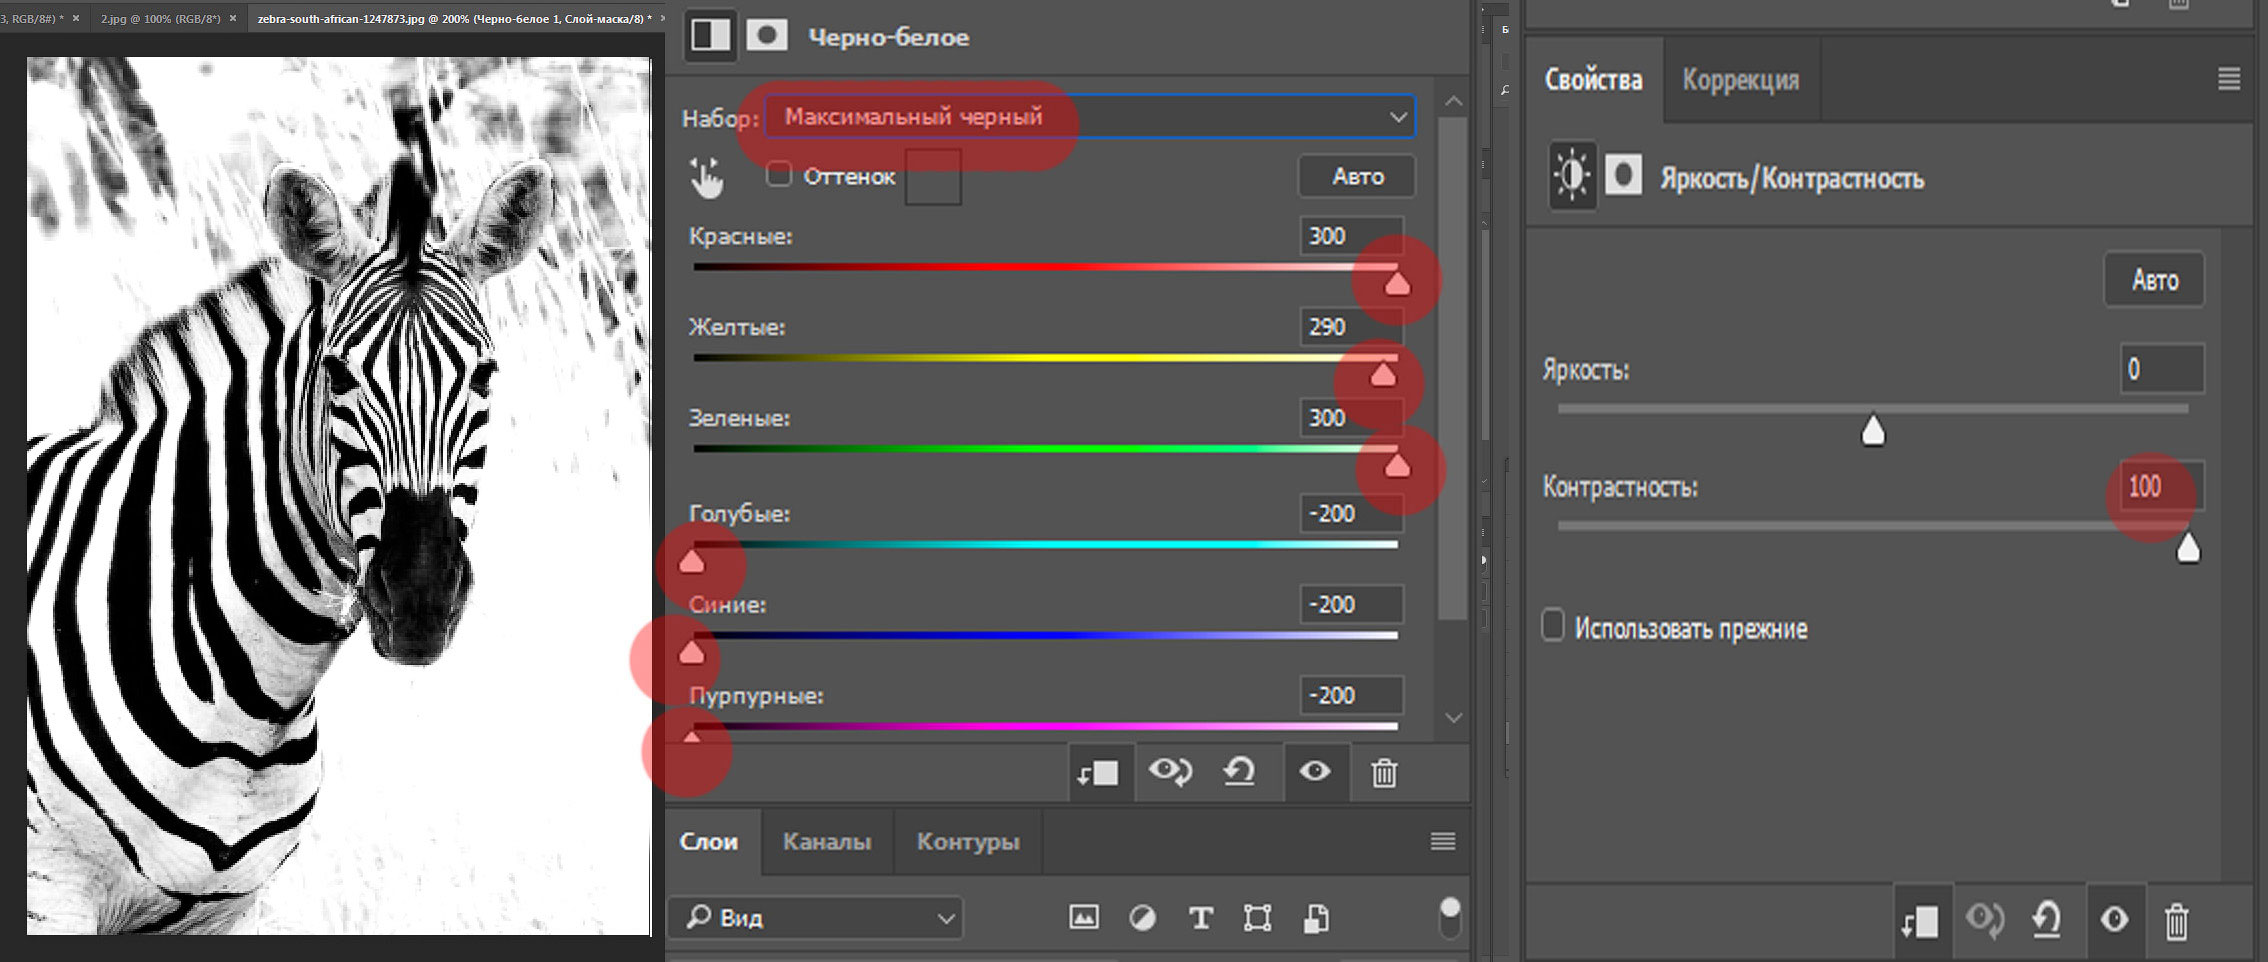The width and height of the screenshot is (2268, 962).
Task: Delete the Черно-белое adjustment layer
Action: click(1384, 772)
